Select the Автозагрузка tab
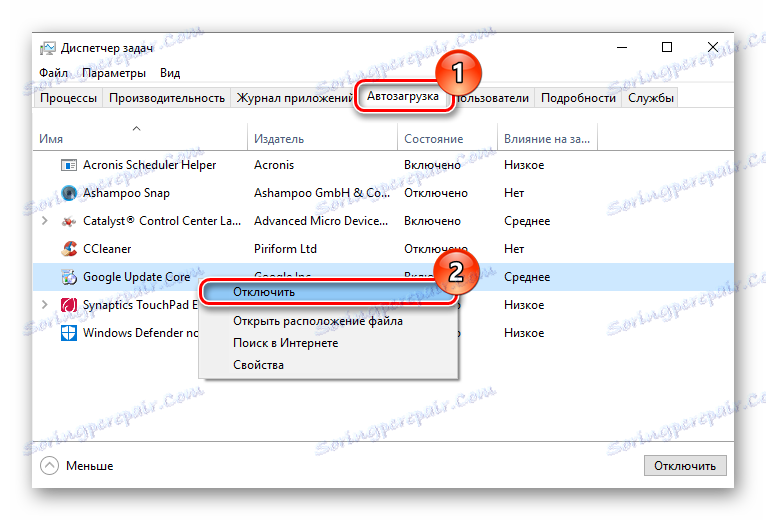Image resolution: width=766 pixels, height=520 pixels. point(403,96)
